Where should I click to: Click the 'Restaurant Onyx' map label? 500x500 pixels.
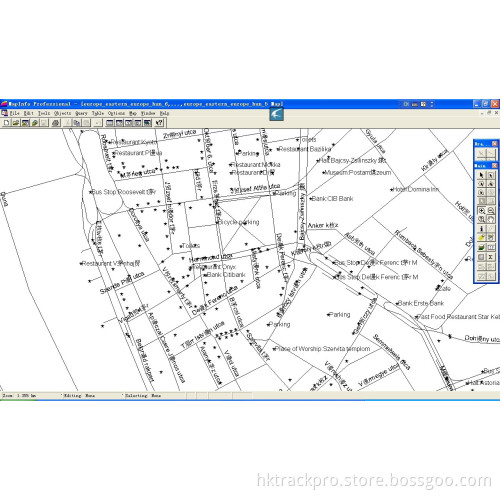(x=214, y=267)
